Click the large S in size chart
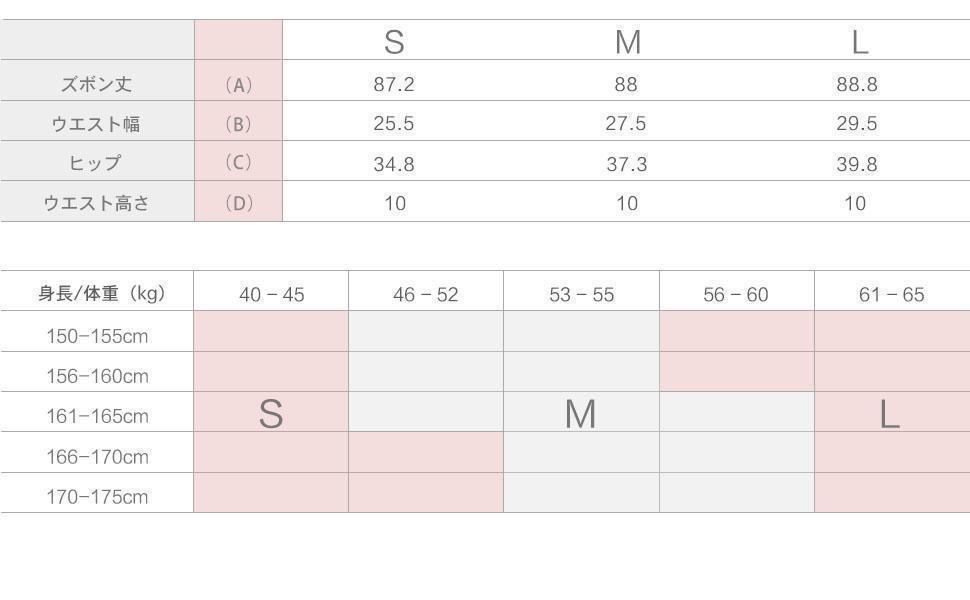 click(271, 414)
